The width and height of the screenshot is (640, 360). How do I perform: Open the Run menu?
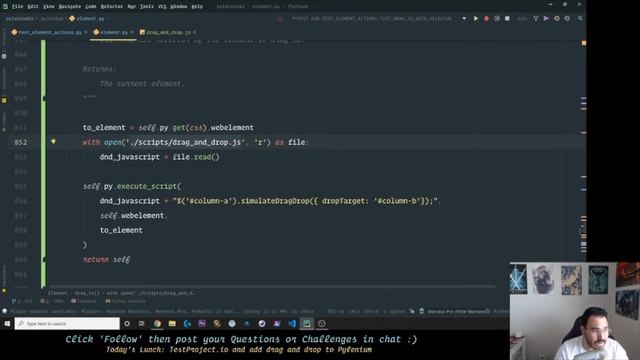[131, 7]
